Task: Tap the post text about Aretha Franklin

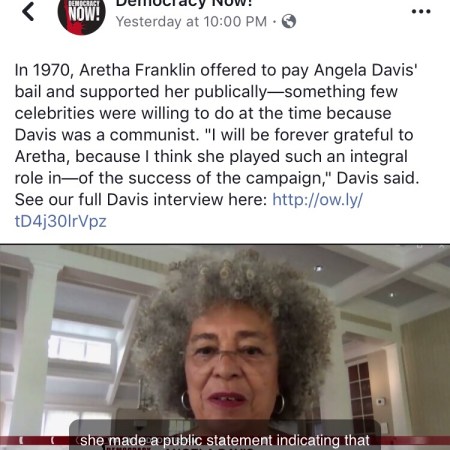Action: tap(217, 135)
